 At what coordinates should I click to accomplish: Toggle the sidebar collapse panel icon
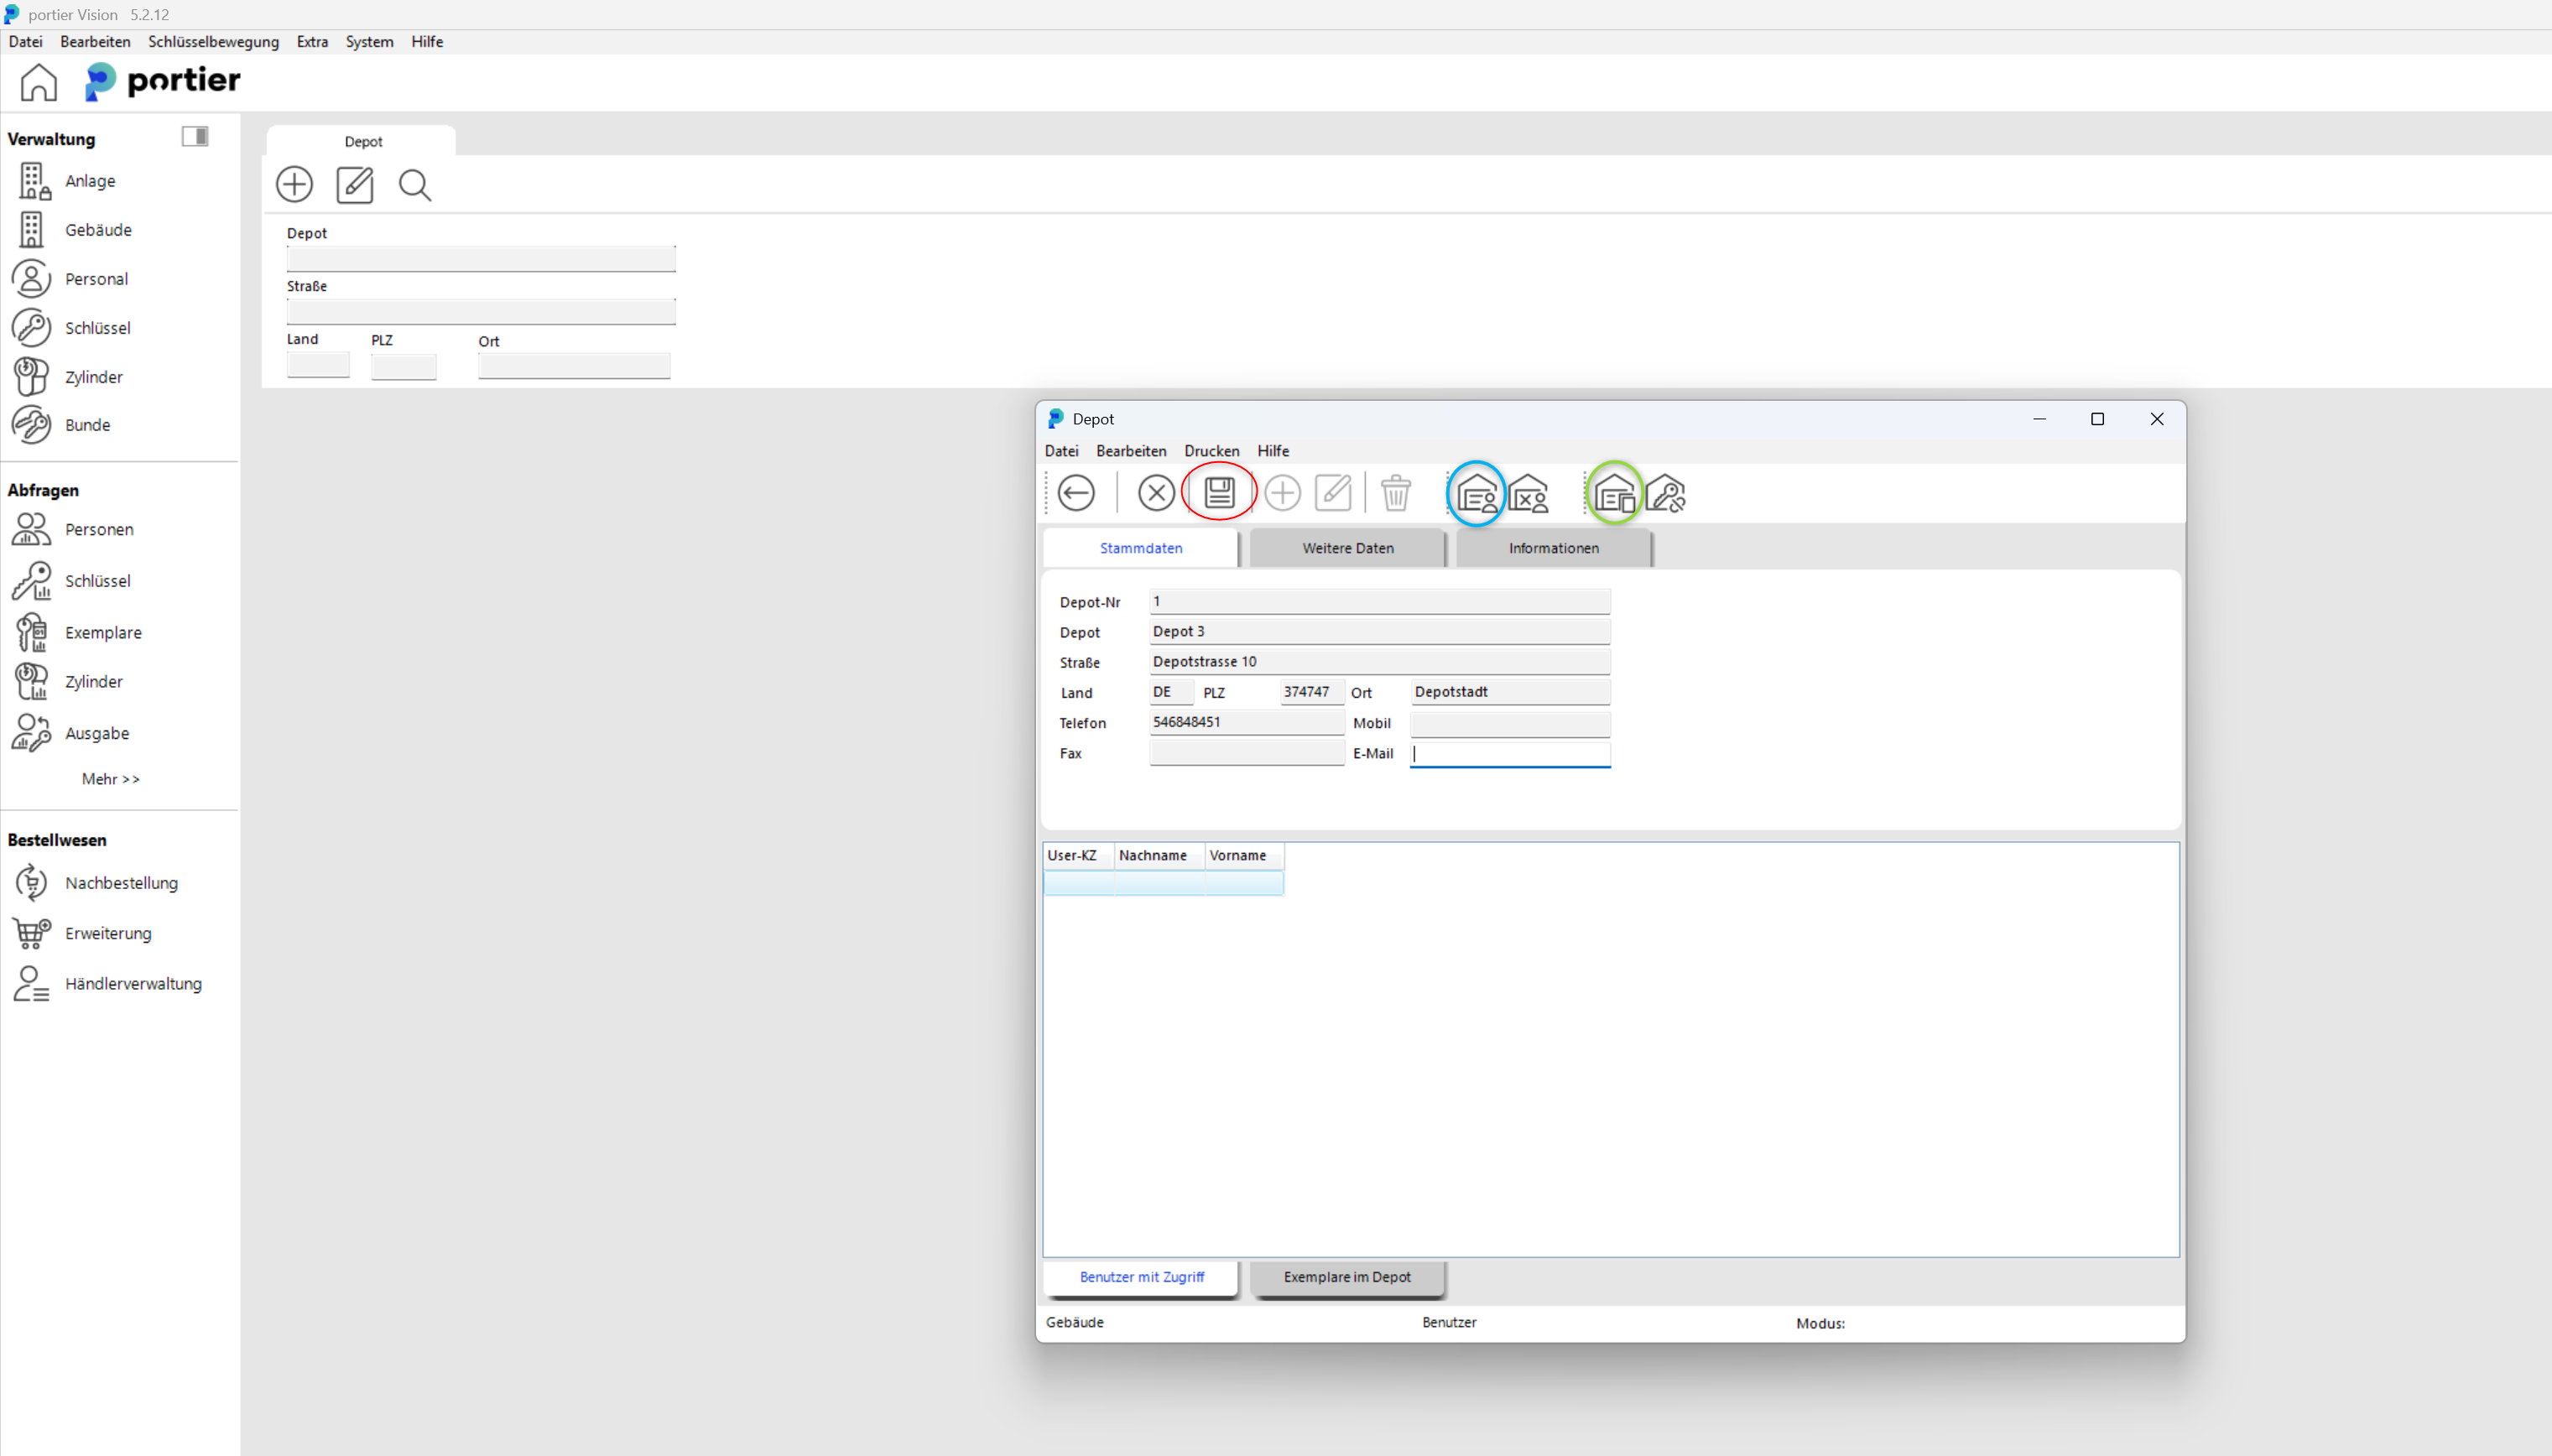tap(195, 136)
